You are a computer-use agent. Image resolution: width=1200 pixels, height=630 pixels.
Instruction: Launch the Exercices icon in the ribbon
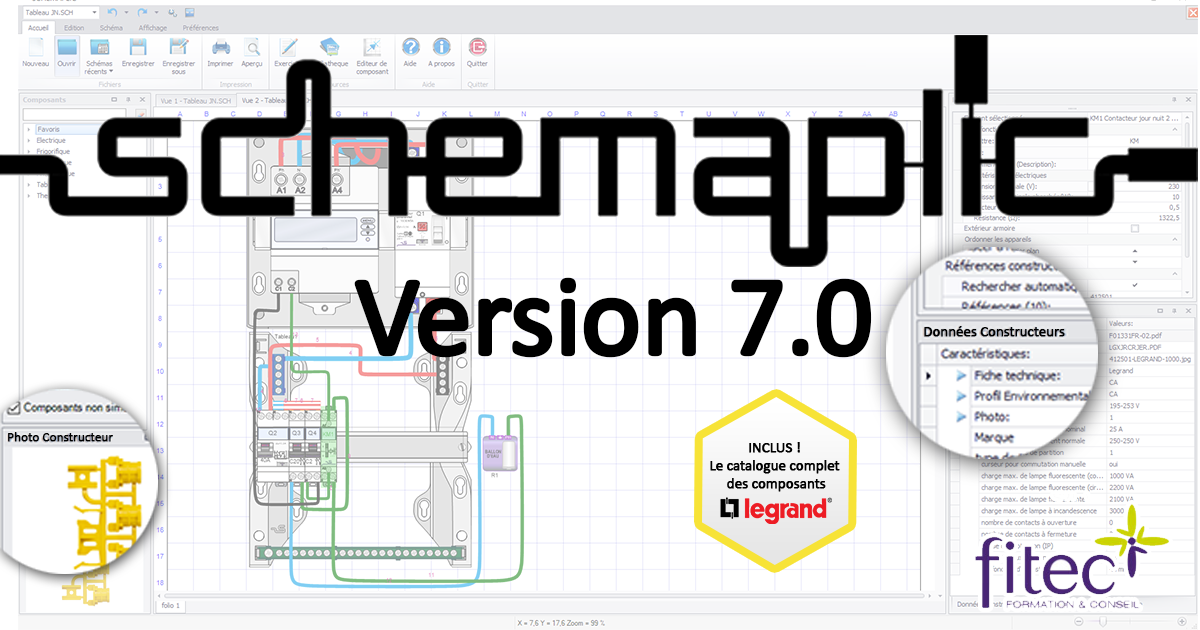289,47
